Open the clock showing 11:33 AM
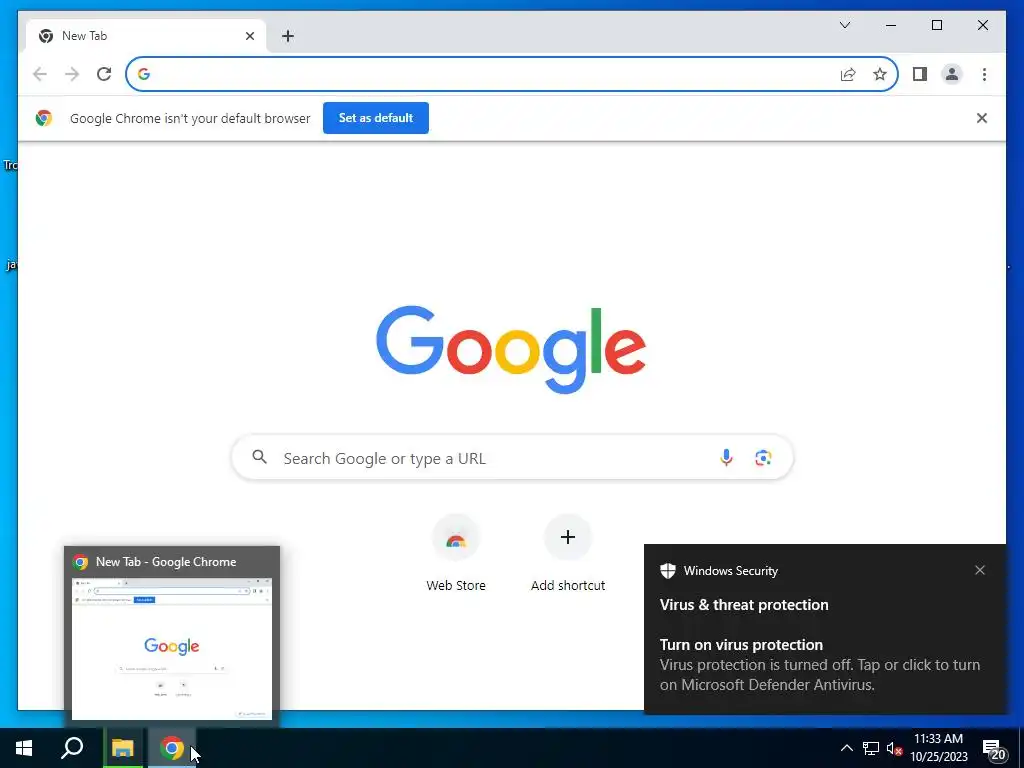 (938, 748)
